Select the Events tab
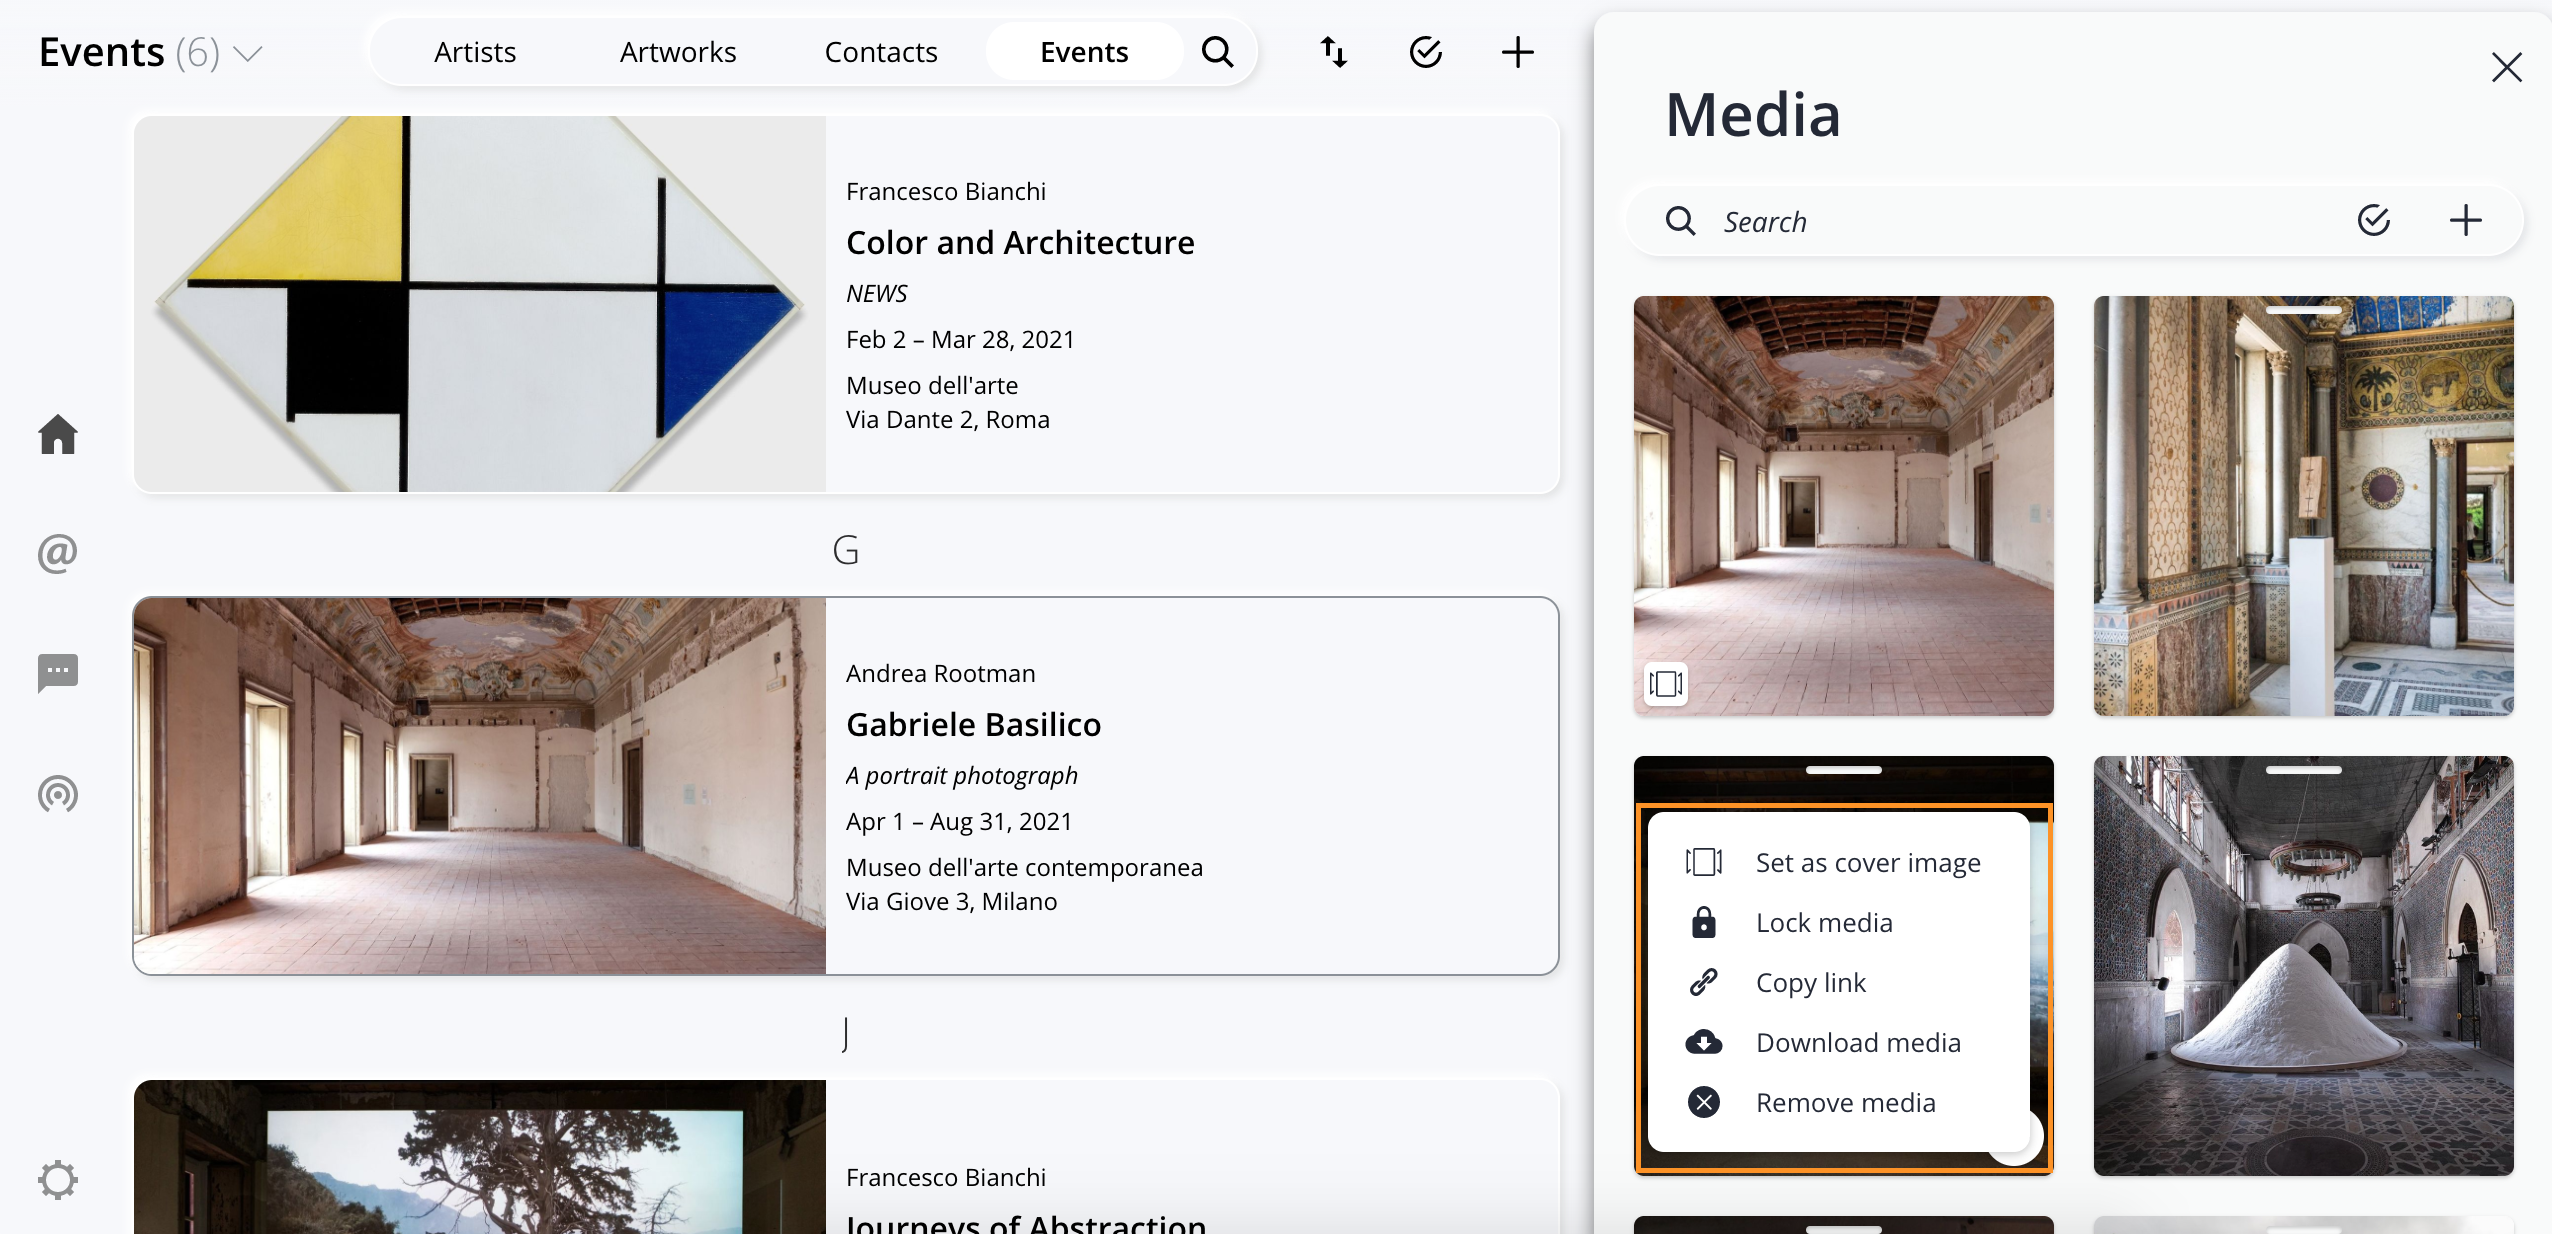 1084,52
